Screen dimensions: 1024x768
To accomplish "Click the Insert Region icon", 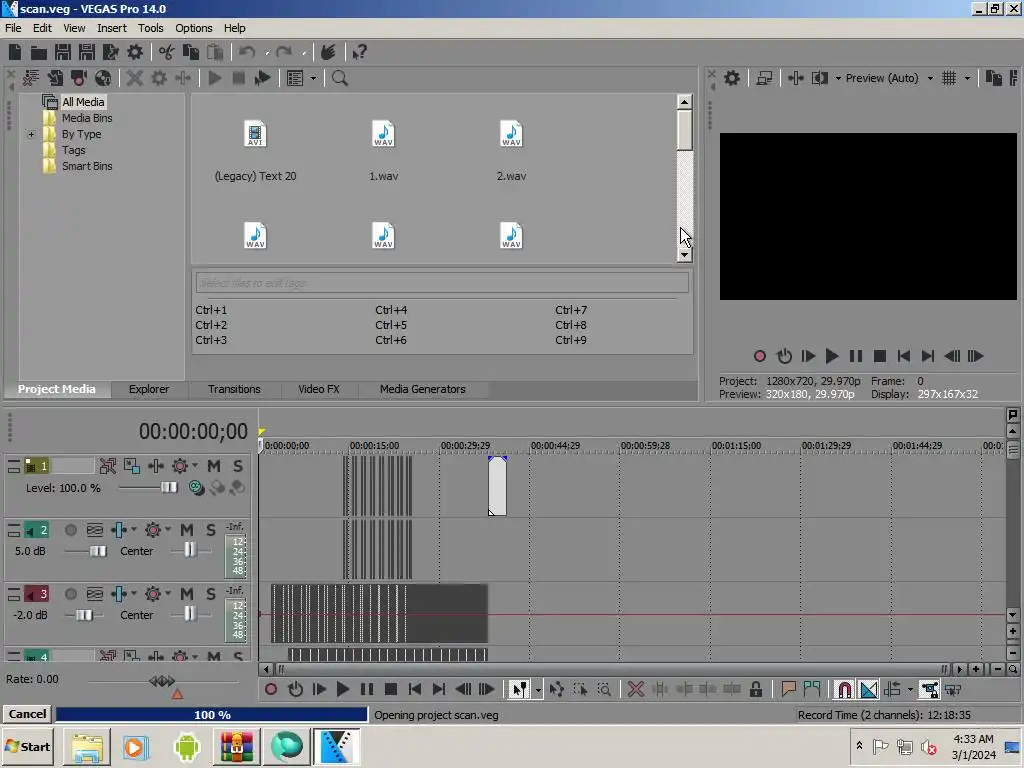I will click(812, 690).
